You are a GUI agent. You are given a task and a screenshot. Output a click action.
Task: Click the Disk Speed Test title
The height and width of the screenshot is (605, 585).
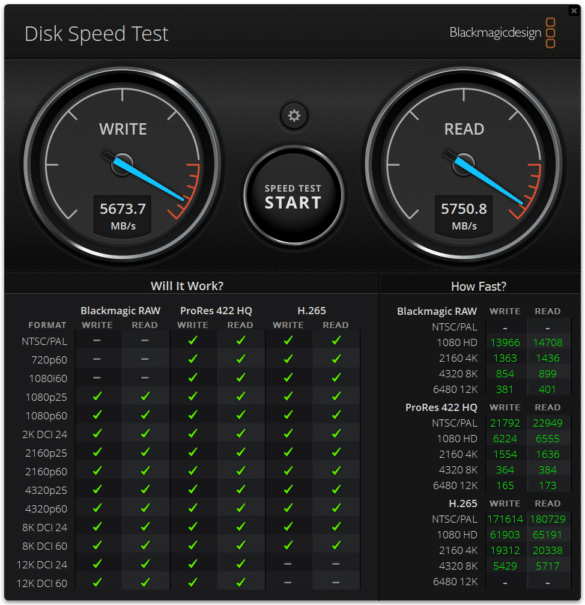coord(96,34)
